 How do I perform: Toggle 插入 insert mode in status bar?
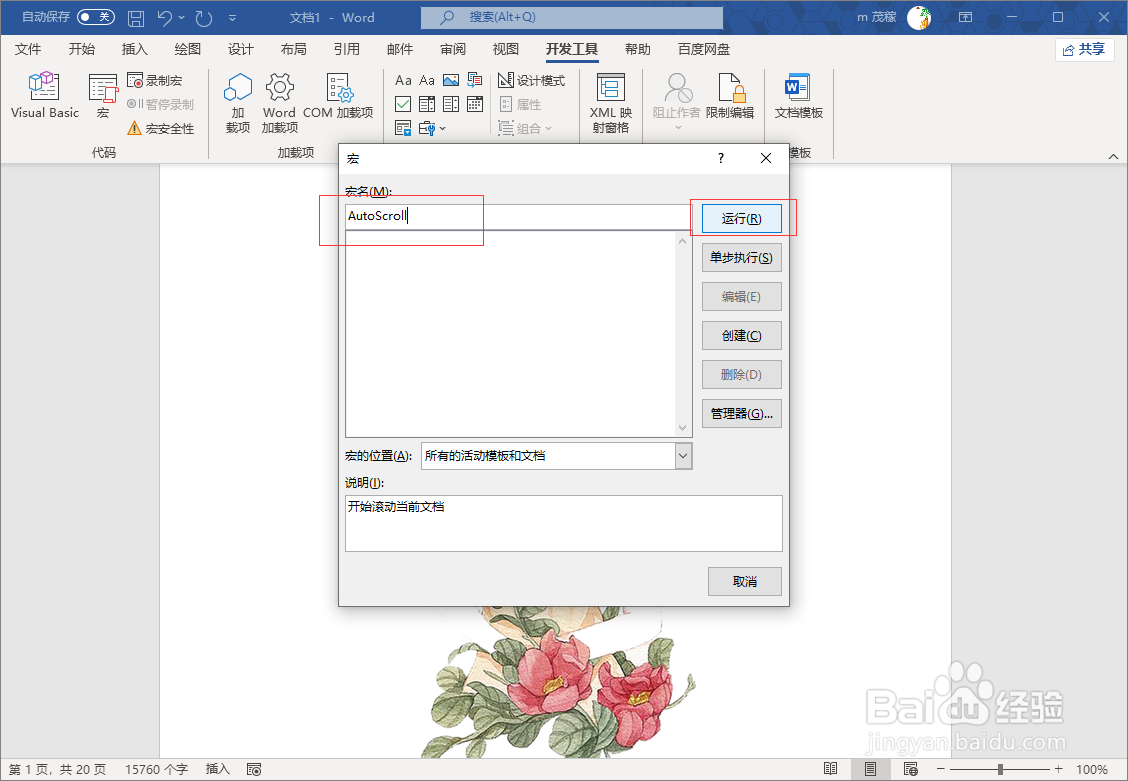tap(217, 769)
